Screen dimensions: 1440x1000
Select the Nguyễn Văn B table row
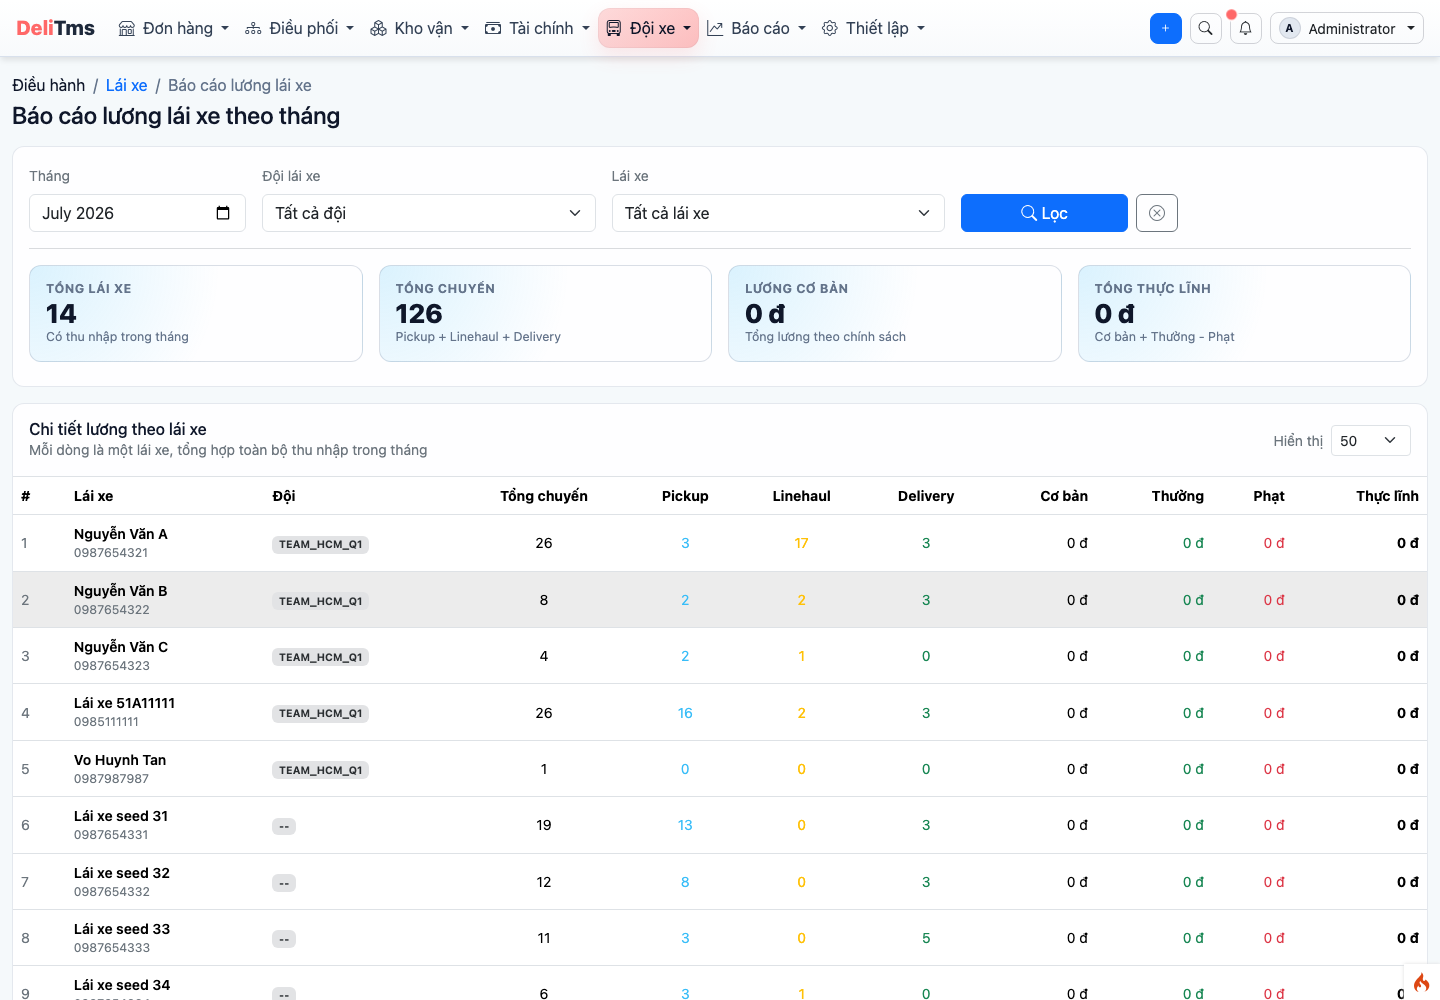(x=720, y=600)
